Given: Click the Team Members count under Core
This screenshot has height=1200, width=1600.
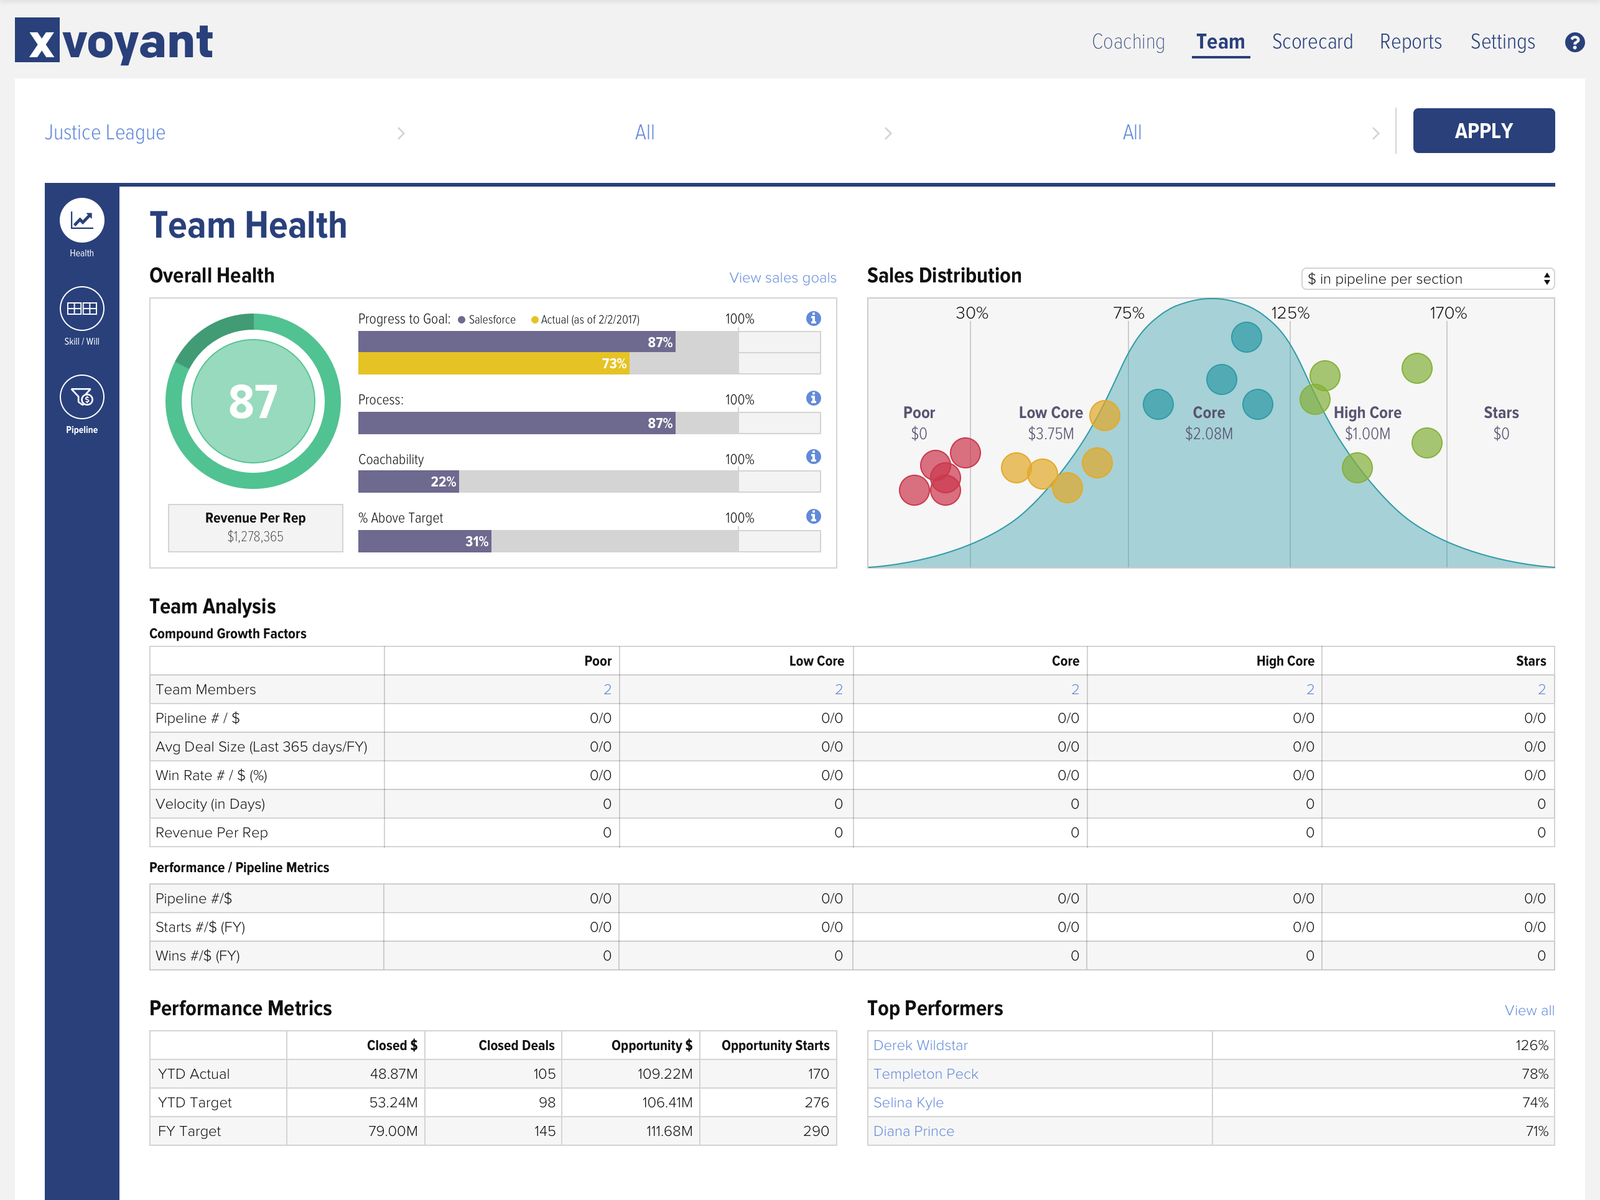Looking at the screenshot, I should point(1074,689).
